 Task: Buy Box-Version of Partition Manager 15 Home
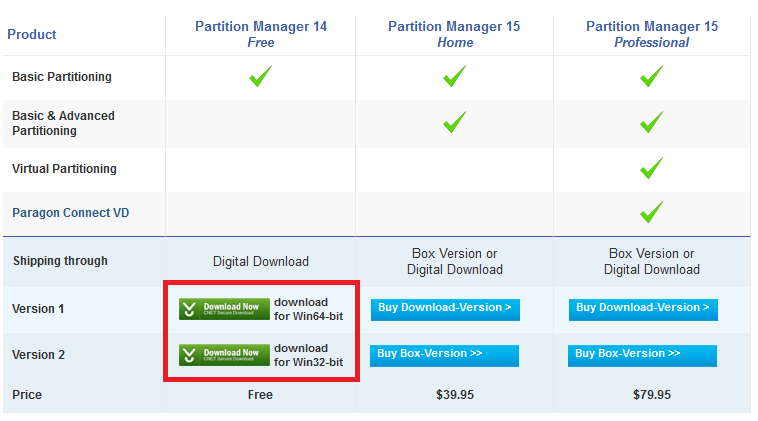point(444,355)
